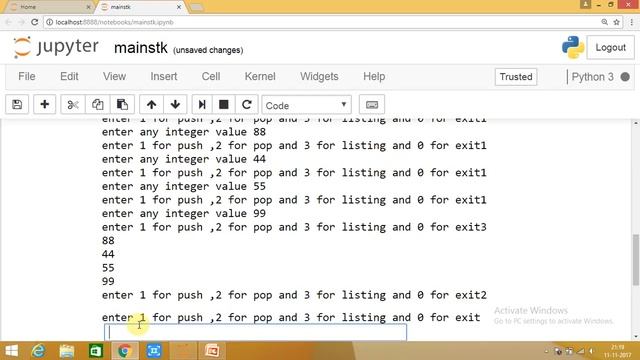Click the input prompt text field
Screen dimensions: 640x360
(x=256, y=333)
